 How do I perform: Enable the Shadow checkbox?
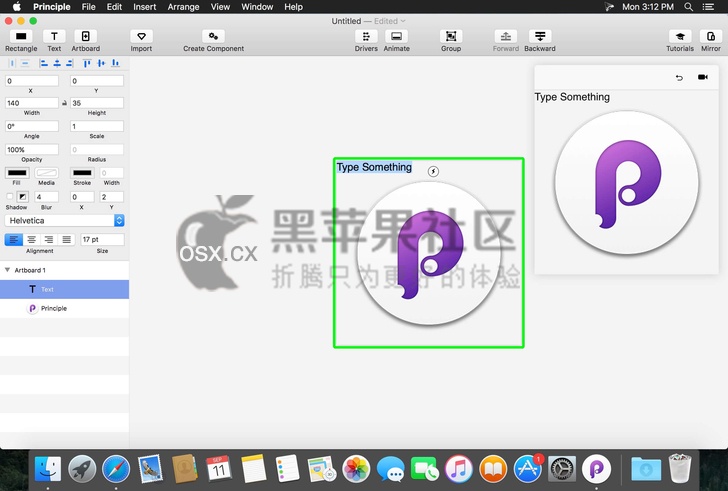click(9, 196)
